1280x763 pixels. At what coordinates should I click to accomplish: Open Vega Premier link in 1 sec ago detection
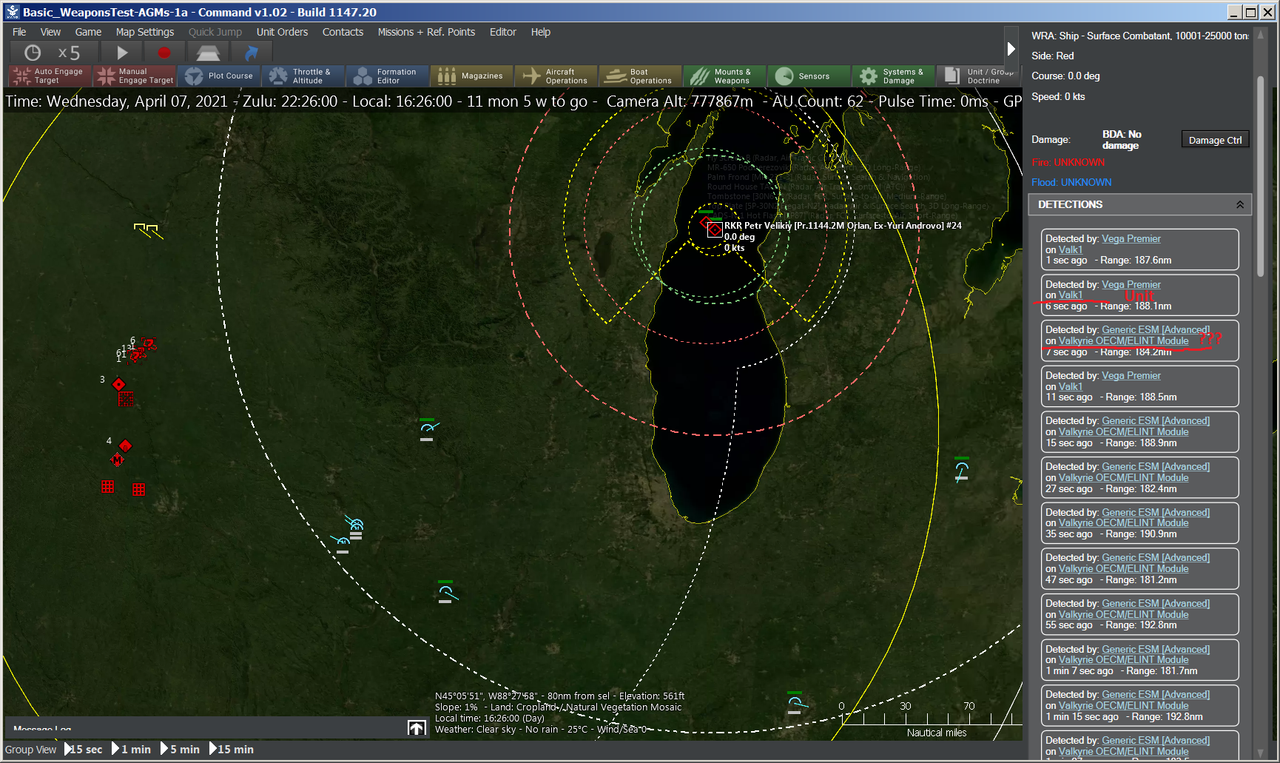coord(1131,239)
